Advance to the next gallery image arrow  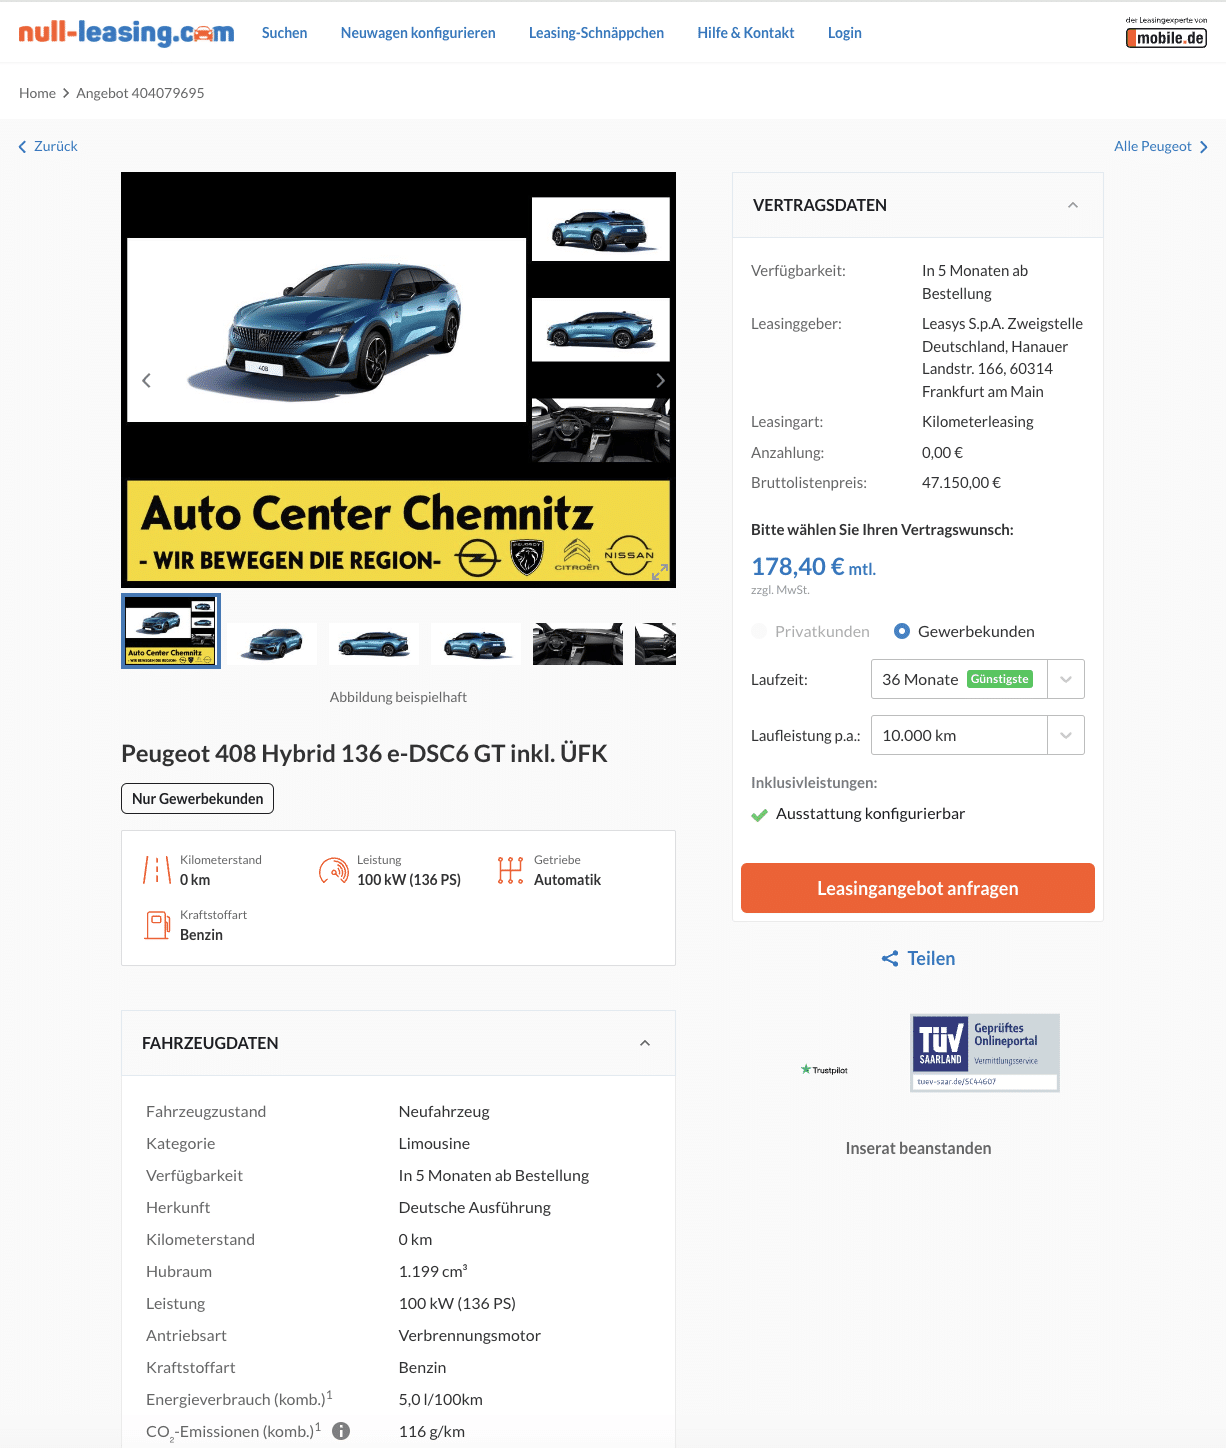point(659,380)
